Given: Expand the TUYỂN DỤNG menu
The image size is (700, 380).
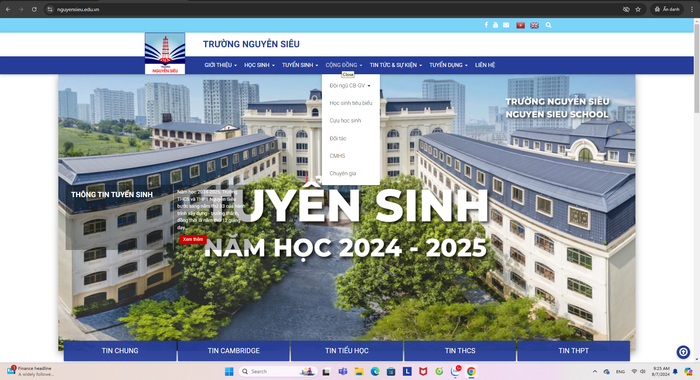Looking at the screenshot, I should coord(448,65).
